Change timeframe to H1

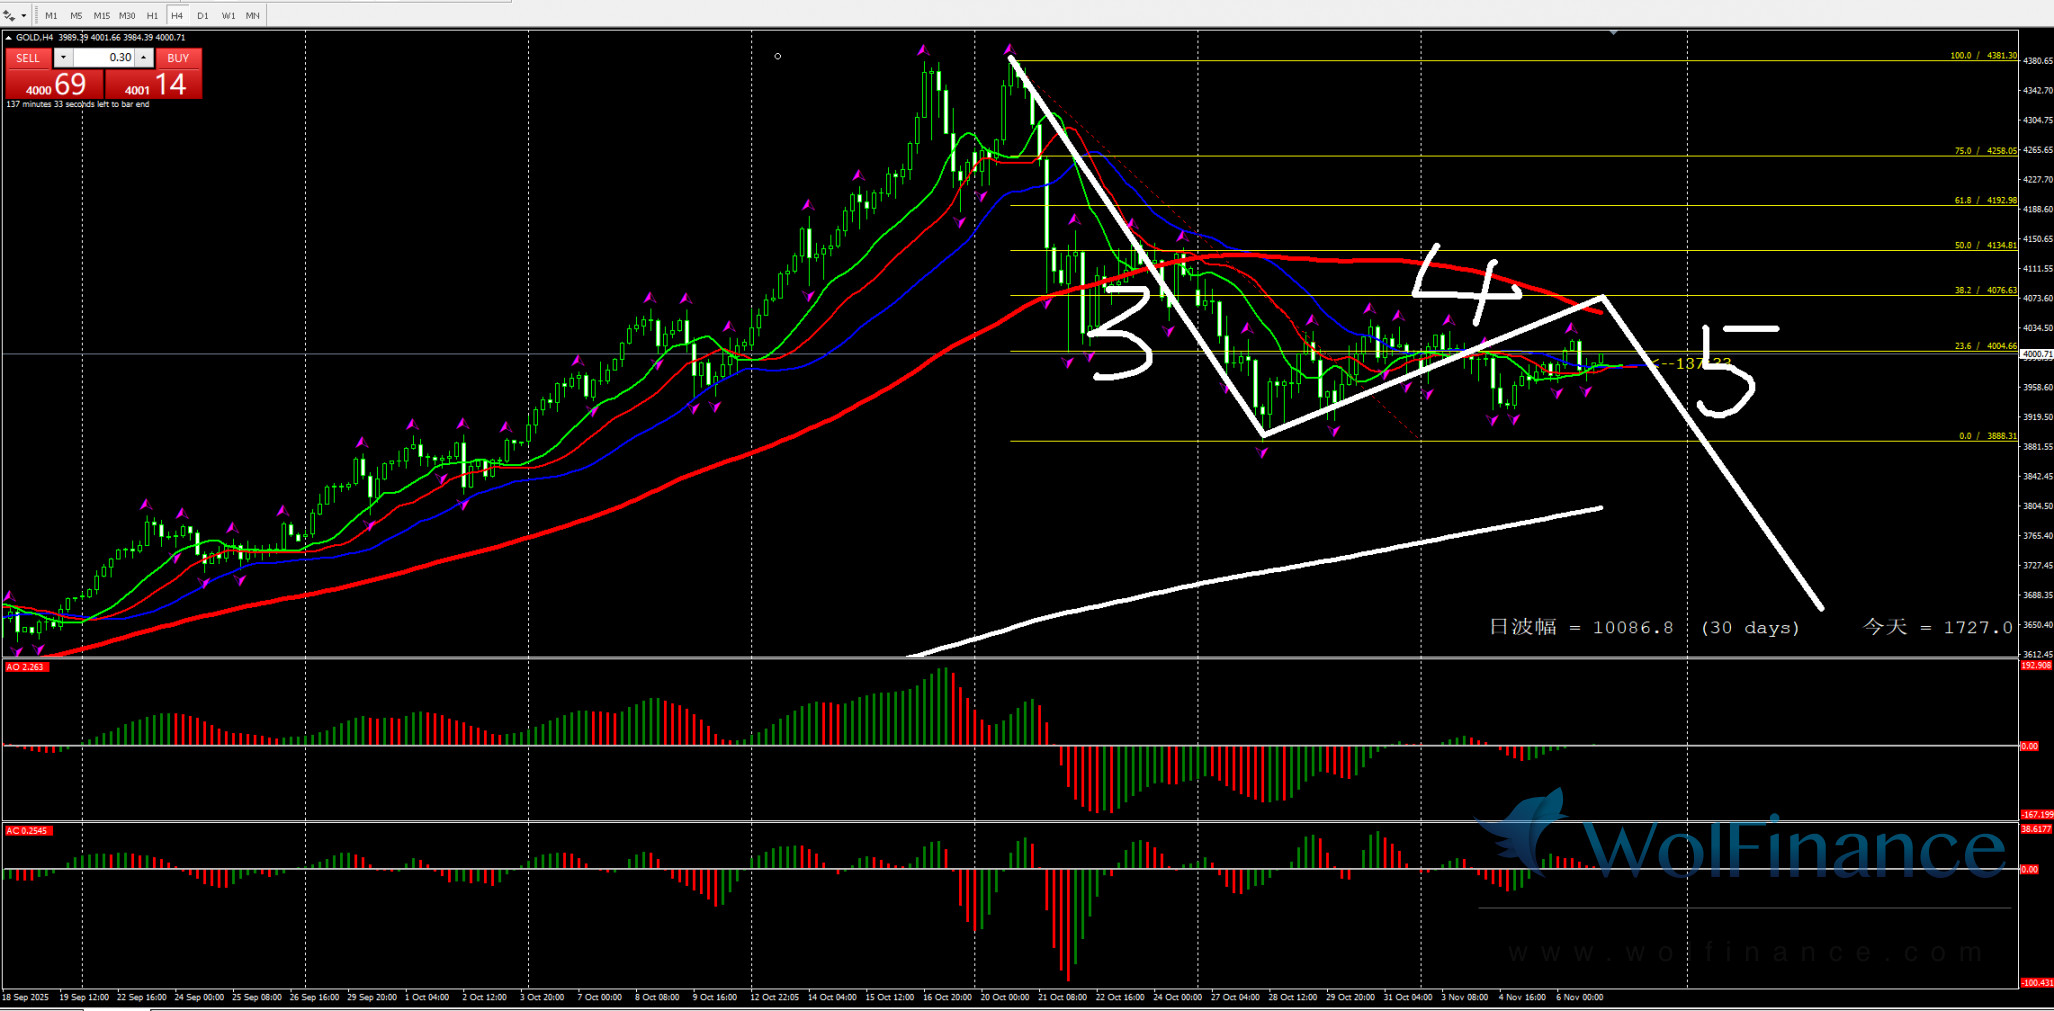pos(152,16)
